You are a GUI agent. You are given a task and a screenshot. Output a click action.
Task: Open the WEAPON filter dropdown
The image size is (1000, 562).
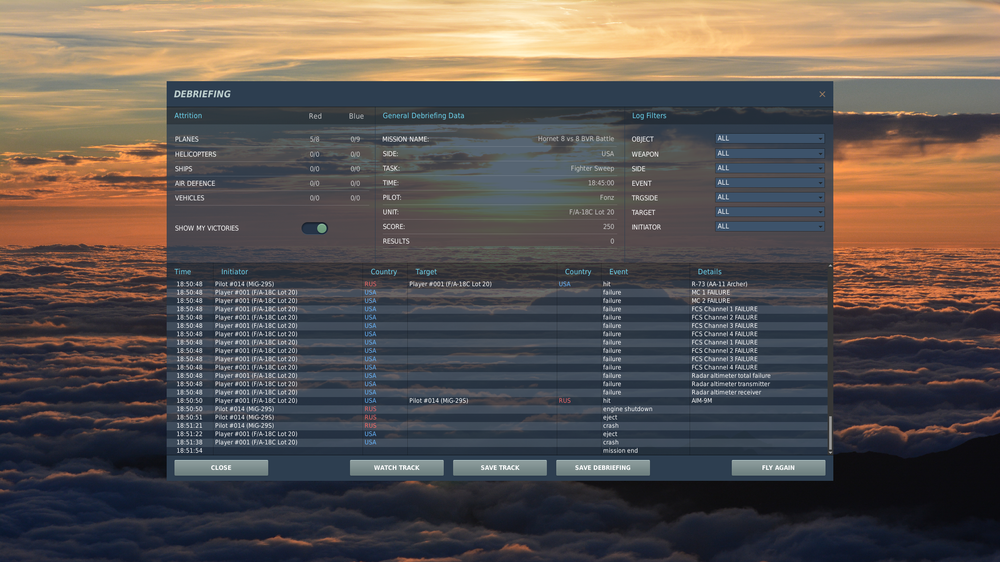[769, 154]
